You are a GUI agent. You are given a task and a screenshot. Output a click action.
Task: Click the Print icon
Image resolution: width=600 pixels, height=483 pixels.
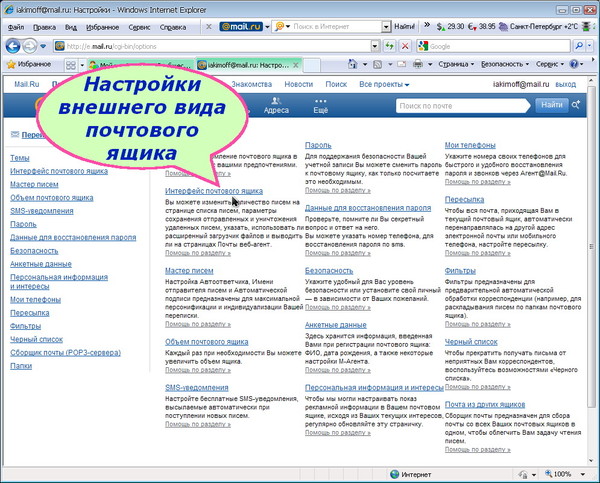[418, 64]
